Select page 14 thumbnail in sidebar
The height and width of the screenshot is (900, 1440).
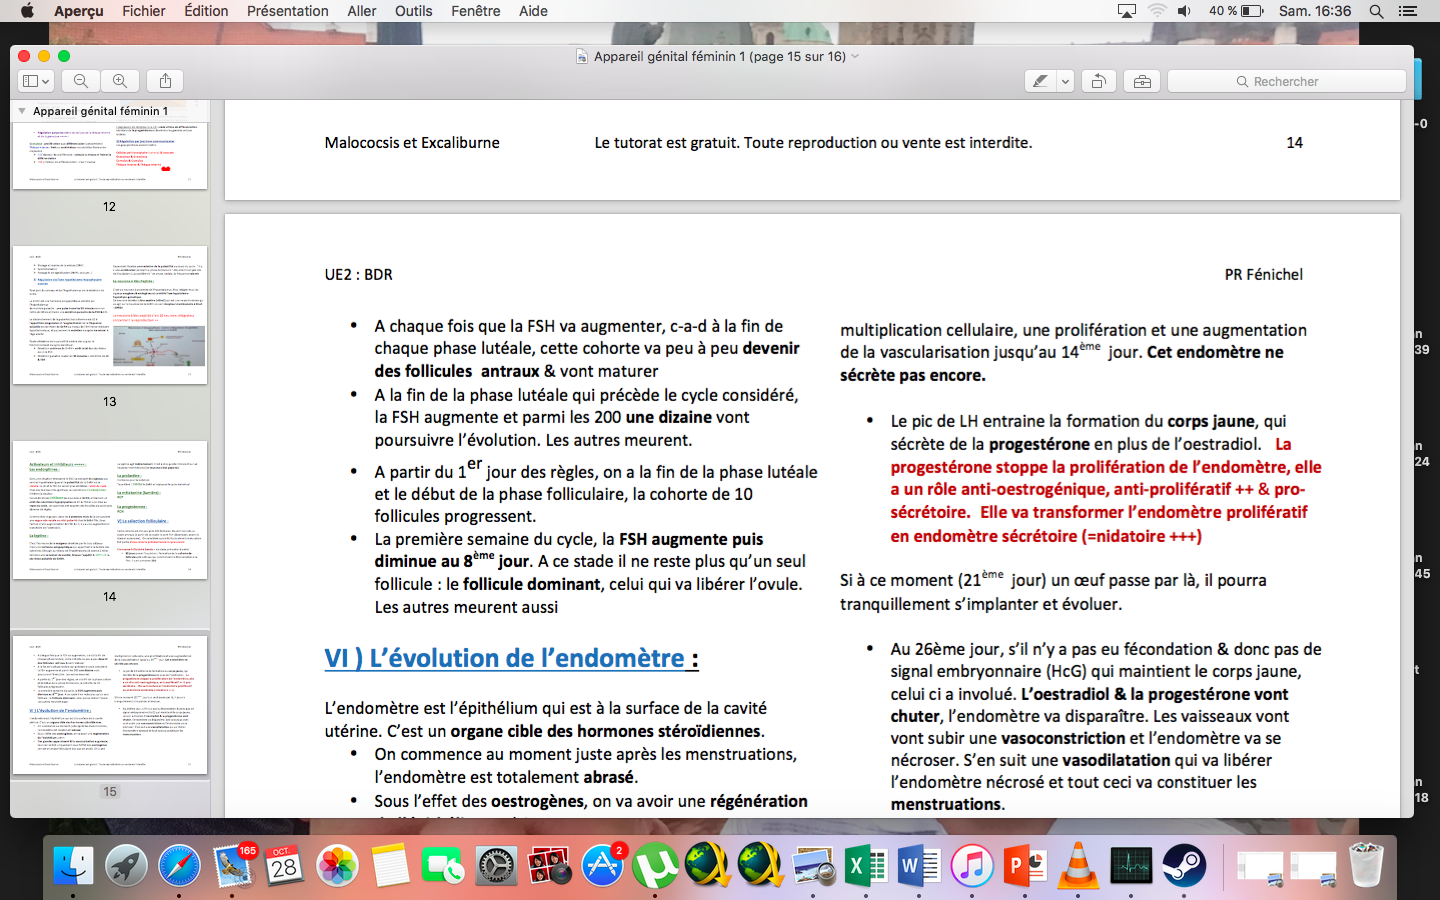coord(109,510)
